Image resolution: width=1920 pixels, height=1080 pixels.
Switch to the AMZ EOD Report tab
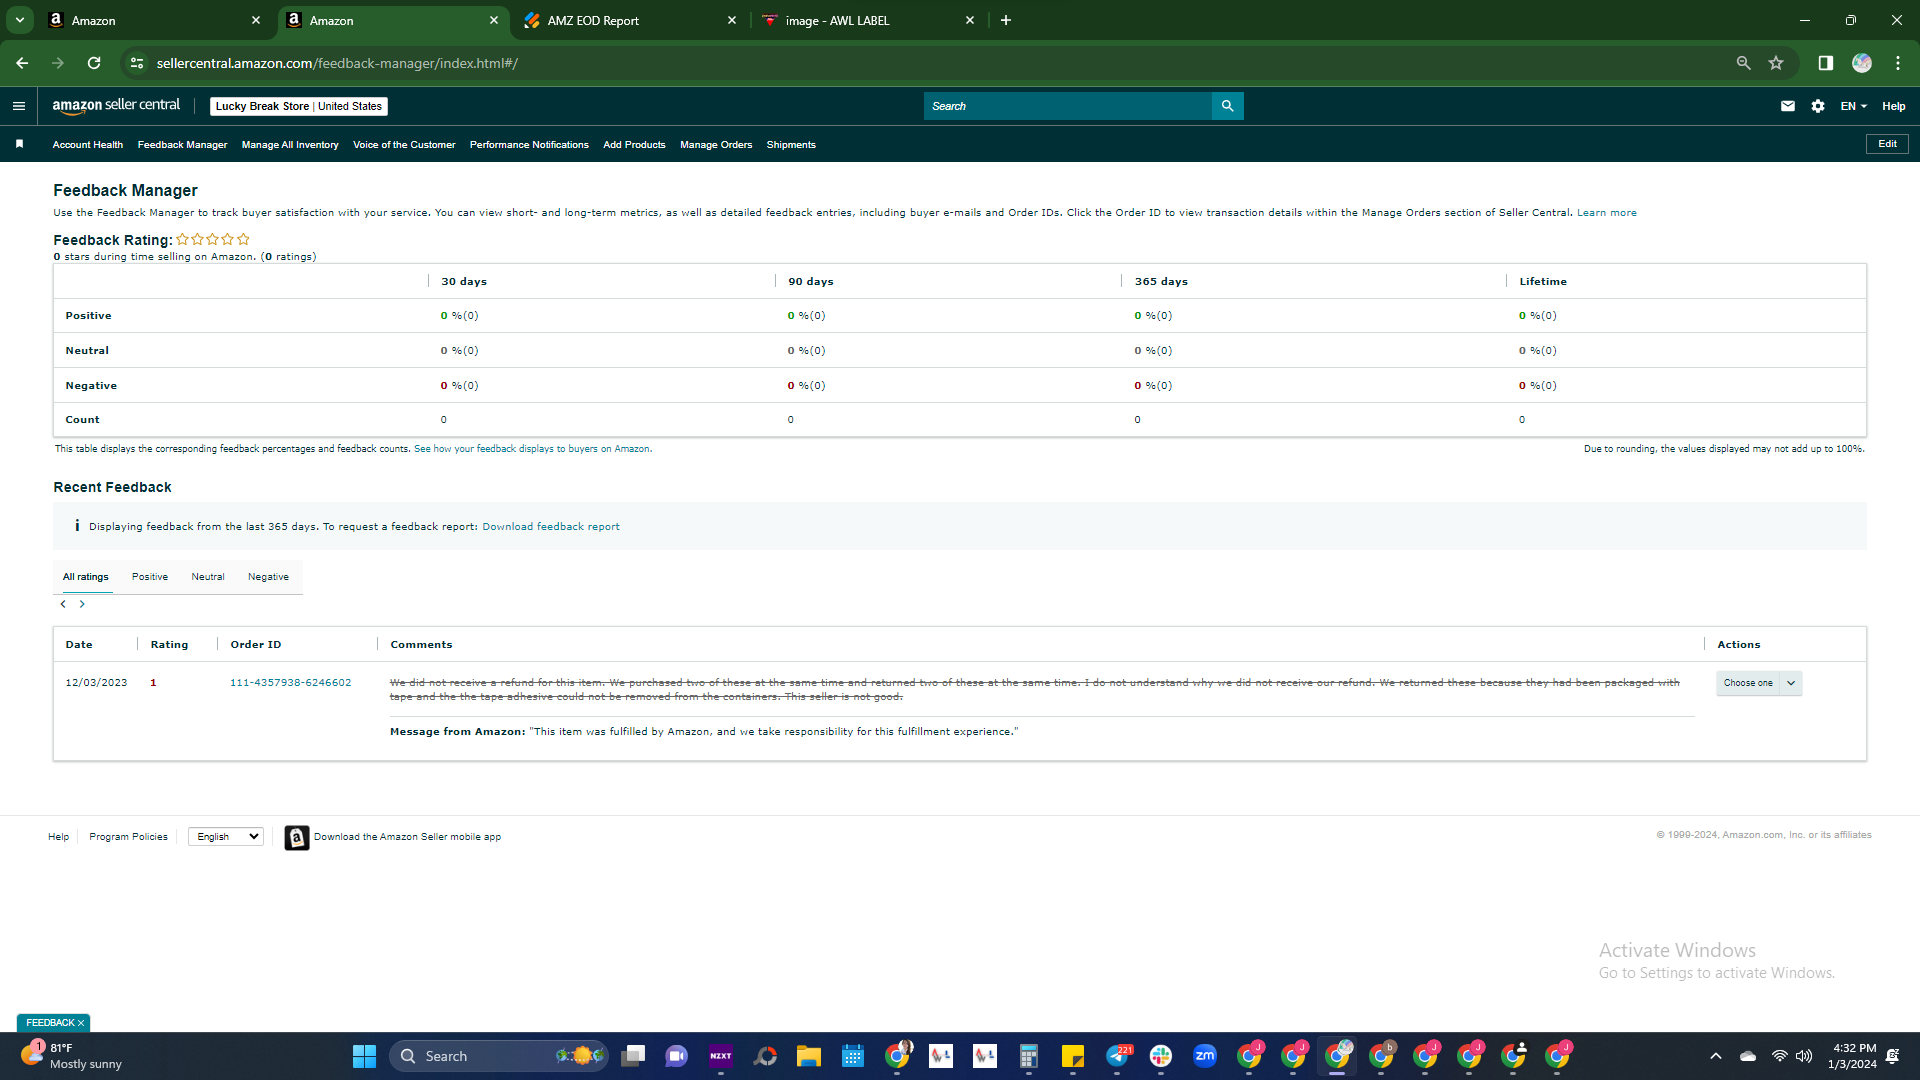pyautogui.click(x=630, y=20)
